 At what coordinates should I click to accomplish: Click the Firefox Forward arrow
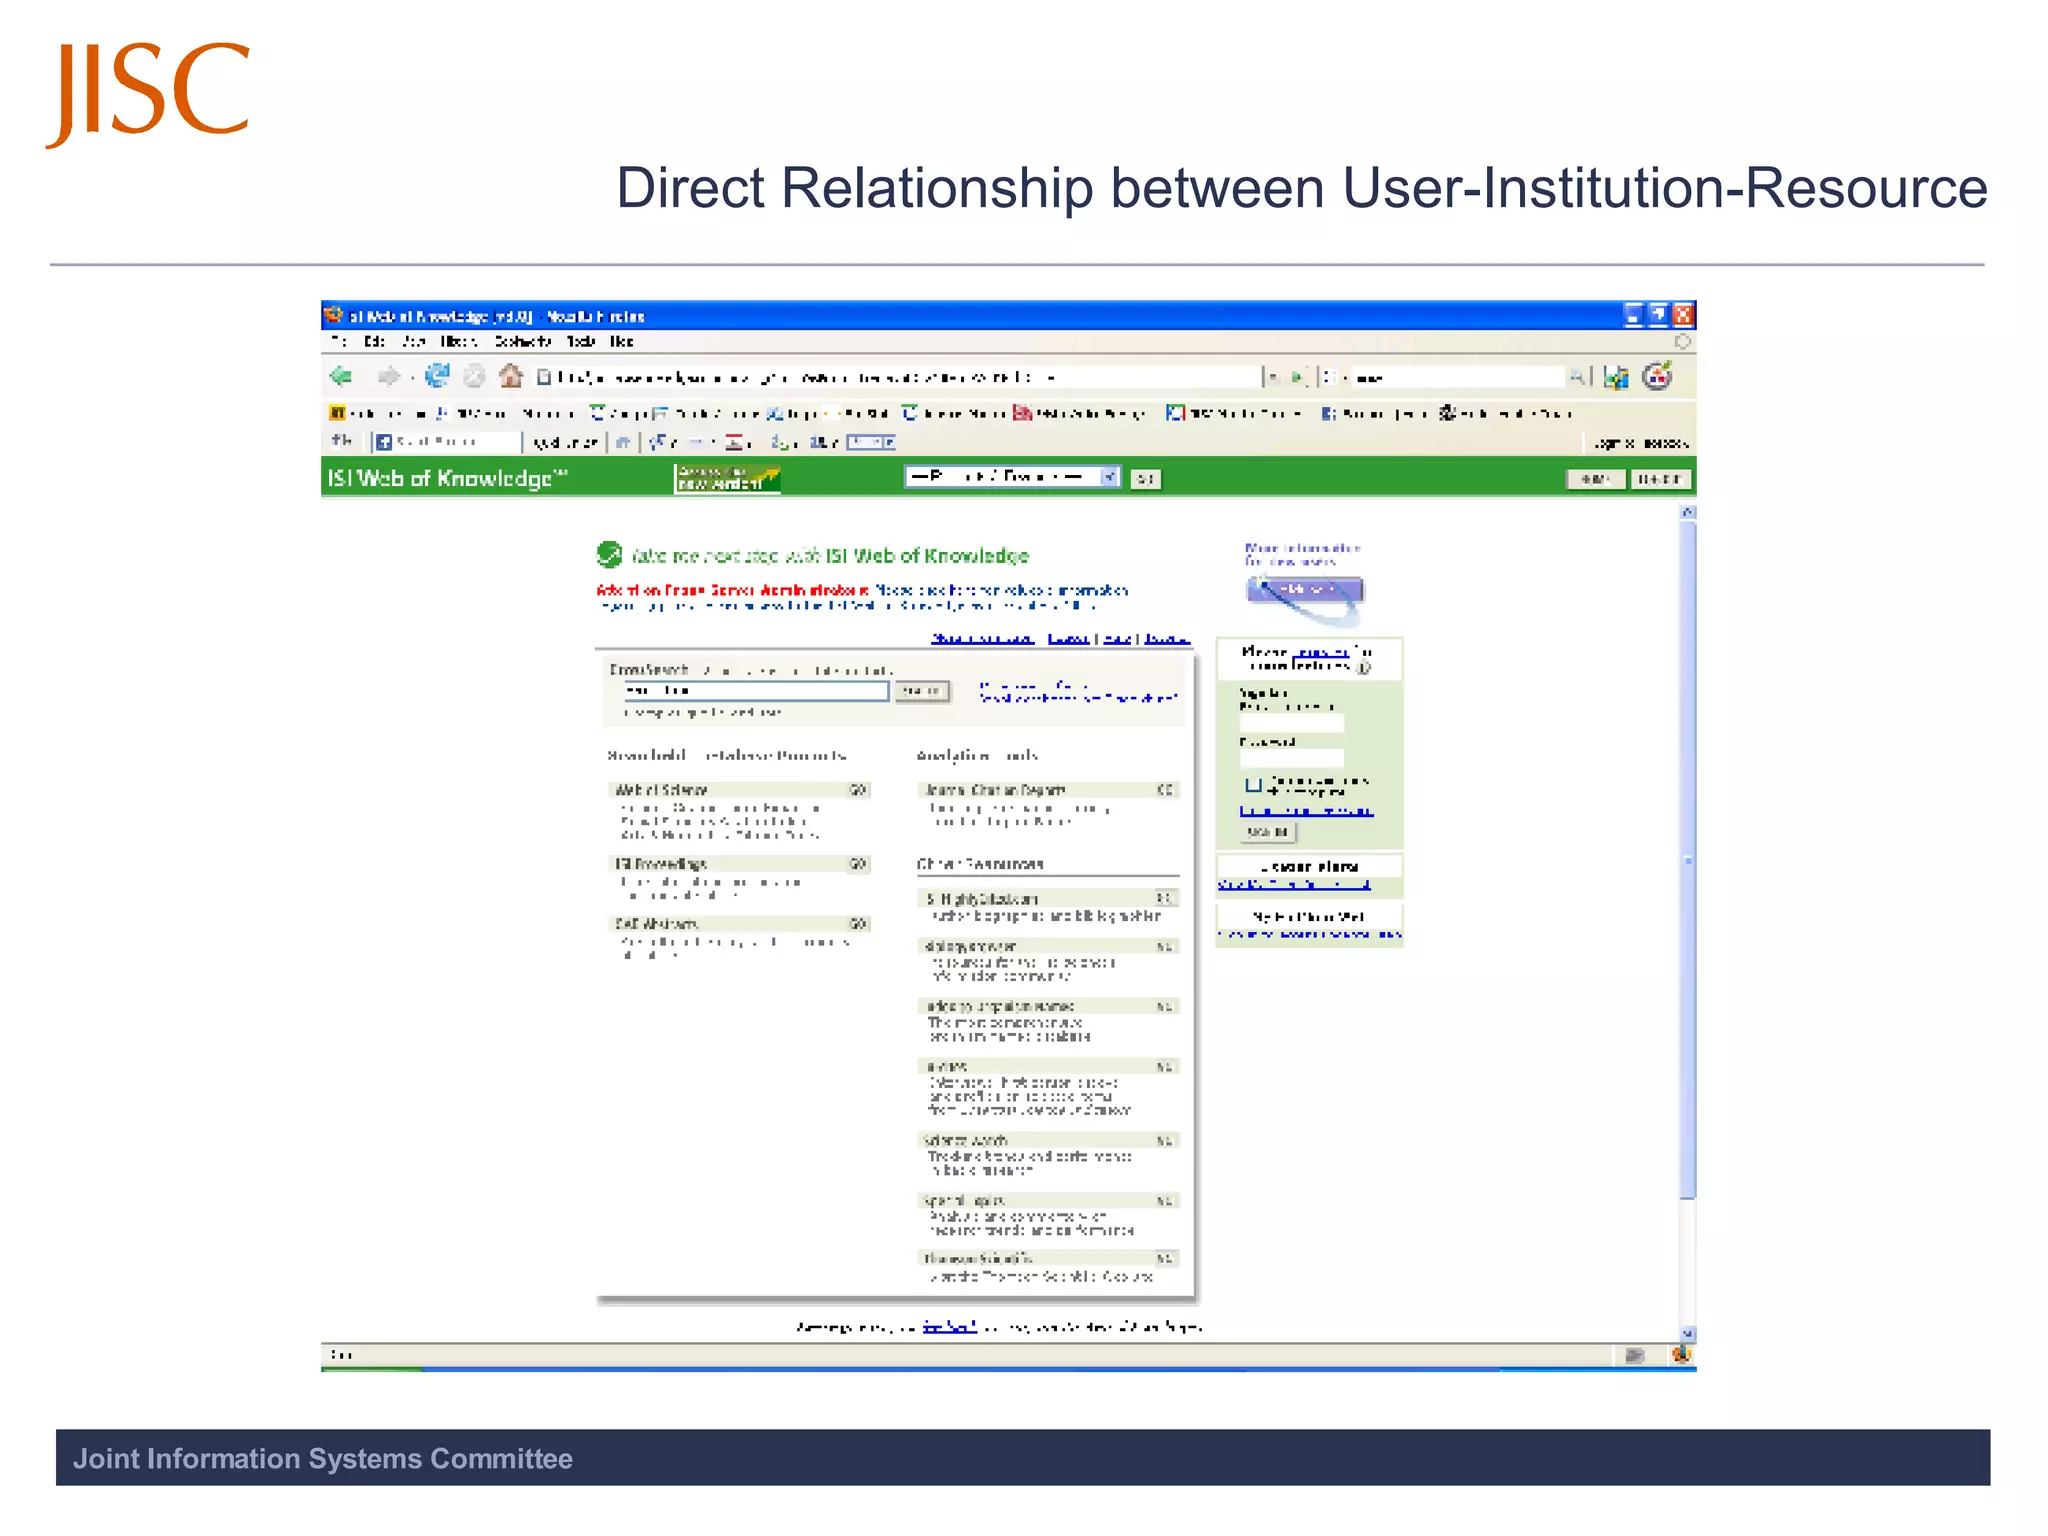388,376
